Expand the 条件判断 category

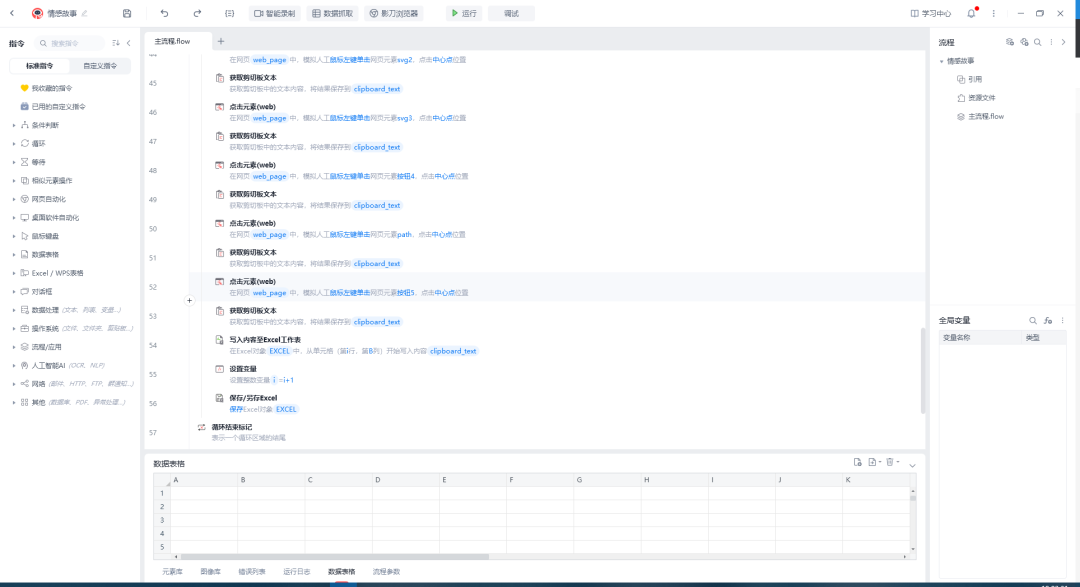coord(14,125)
